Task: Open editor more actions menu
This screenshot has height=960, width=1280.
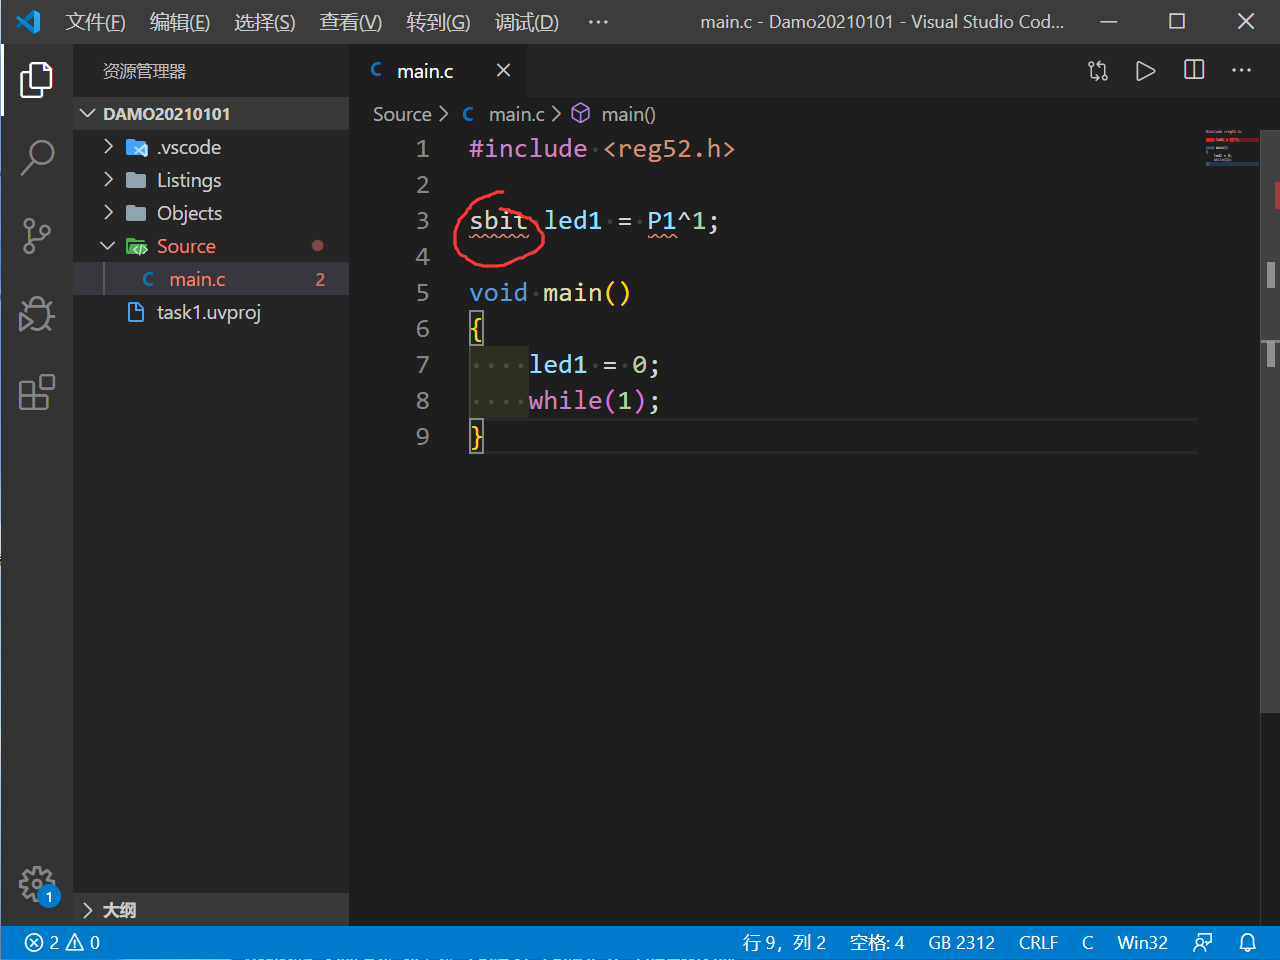Action: tap(1241, 70)
